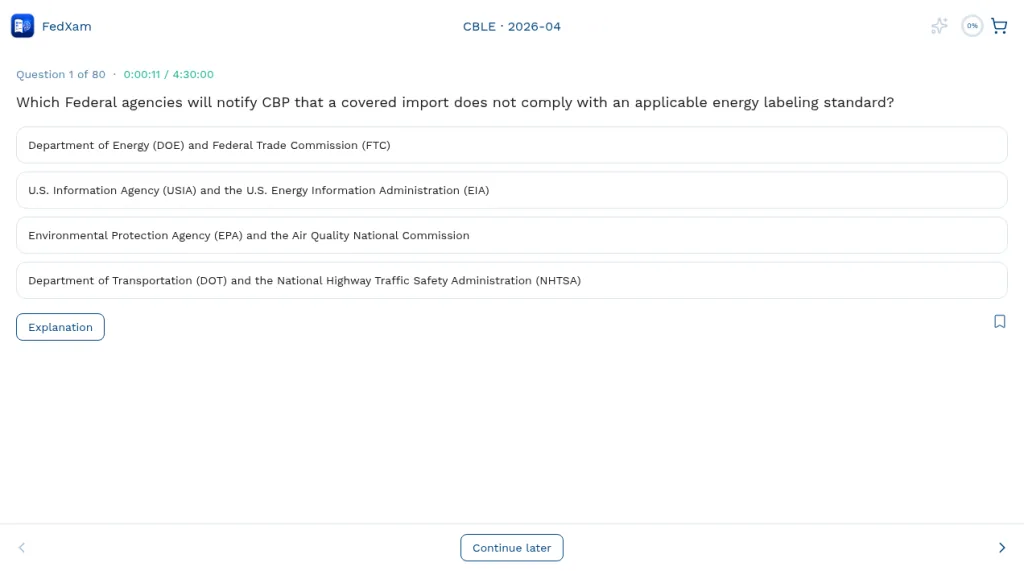This screenshot has height=571, width=1024.
Task: Bookmark this question with the bookmark icon
Action: point(1000,321)
